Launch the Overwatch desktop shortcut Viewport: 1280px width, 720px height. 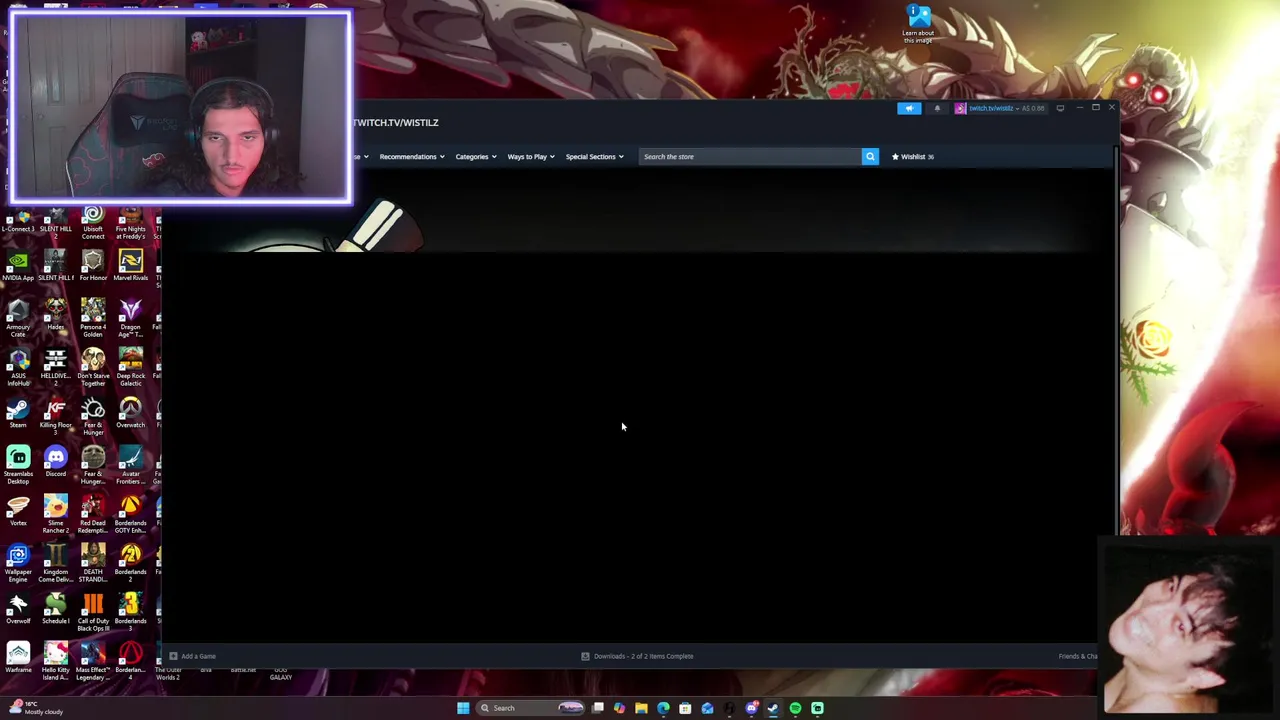click(x=130, y=413)
